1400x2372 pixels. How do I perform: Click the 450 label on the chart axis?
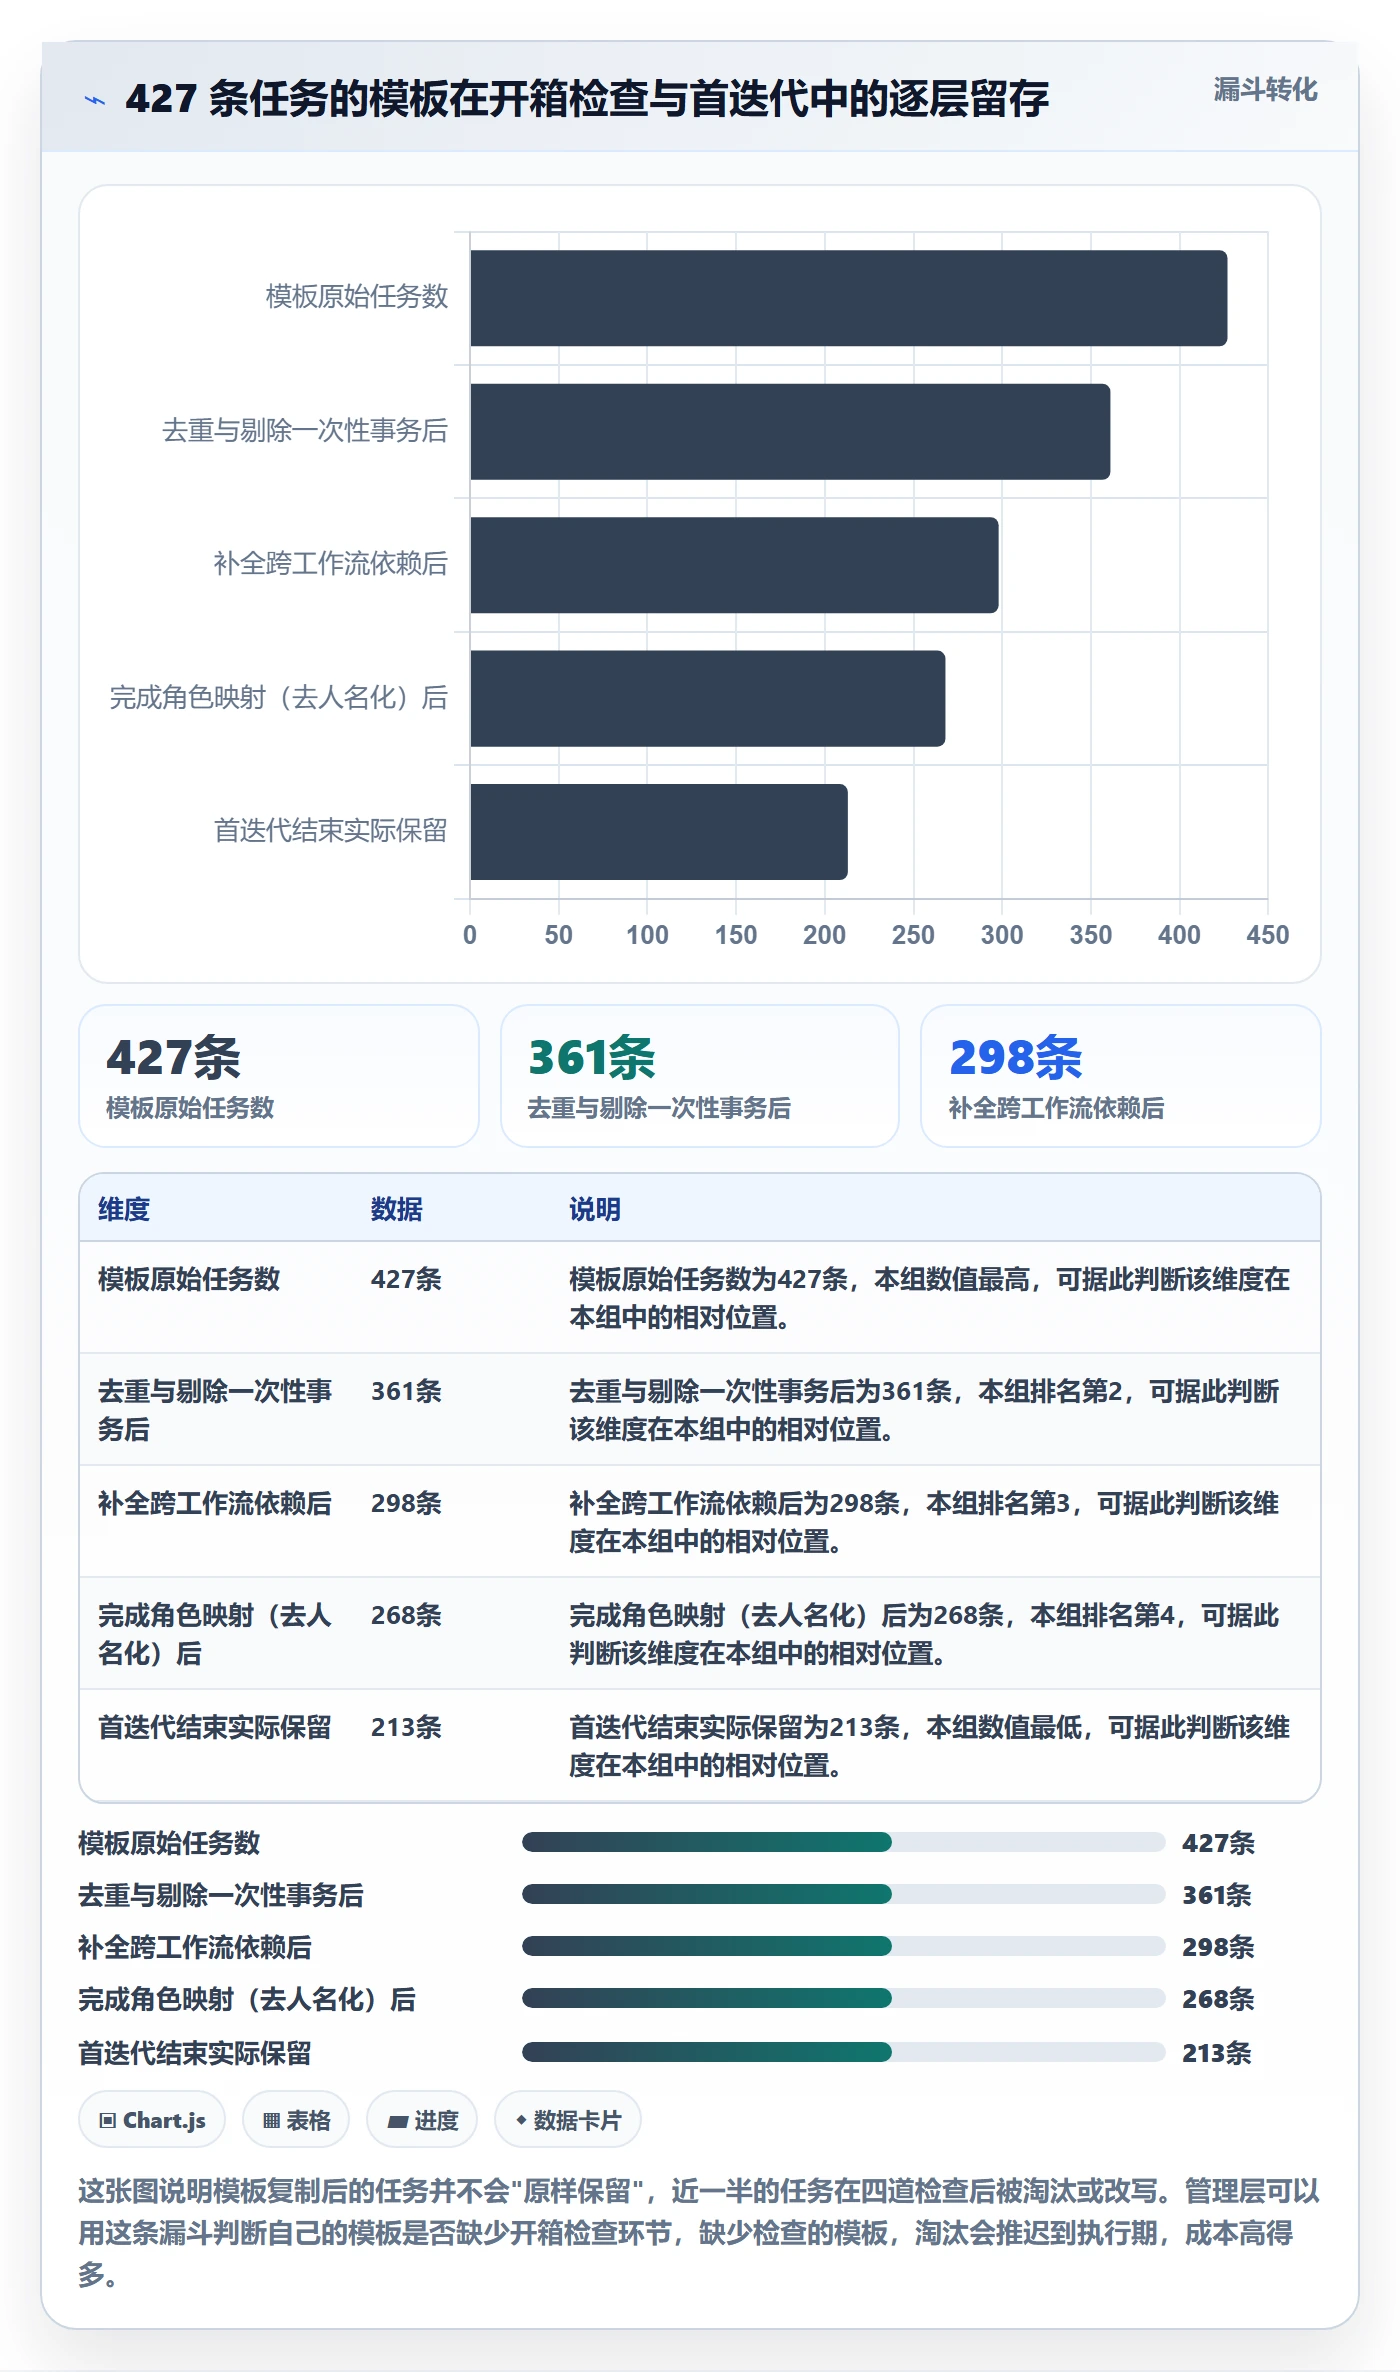coord(1267,935)
